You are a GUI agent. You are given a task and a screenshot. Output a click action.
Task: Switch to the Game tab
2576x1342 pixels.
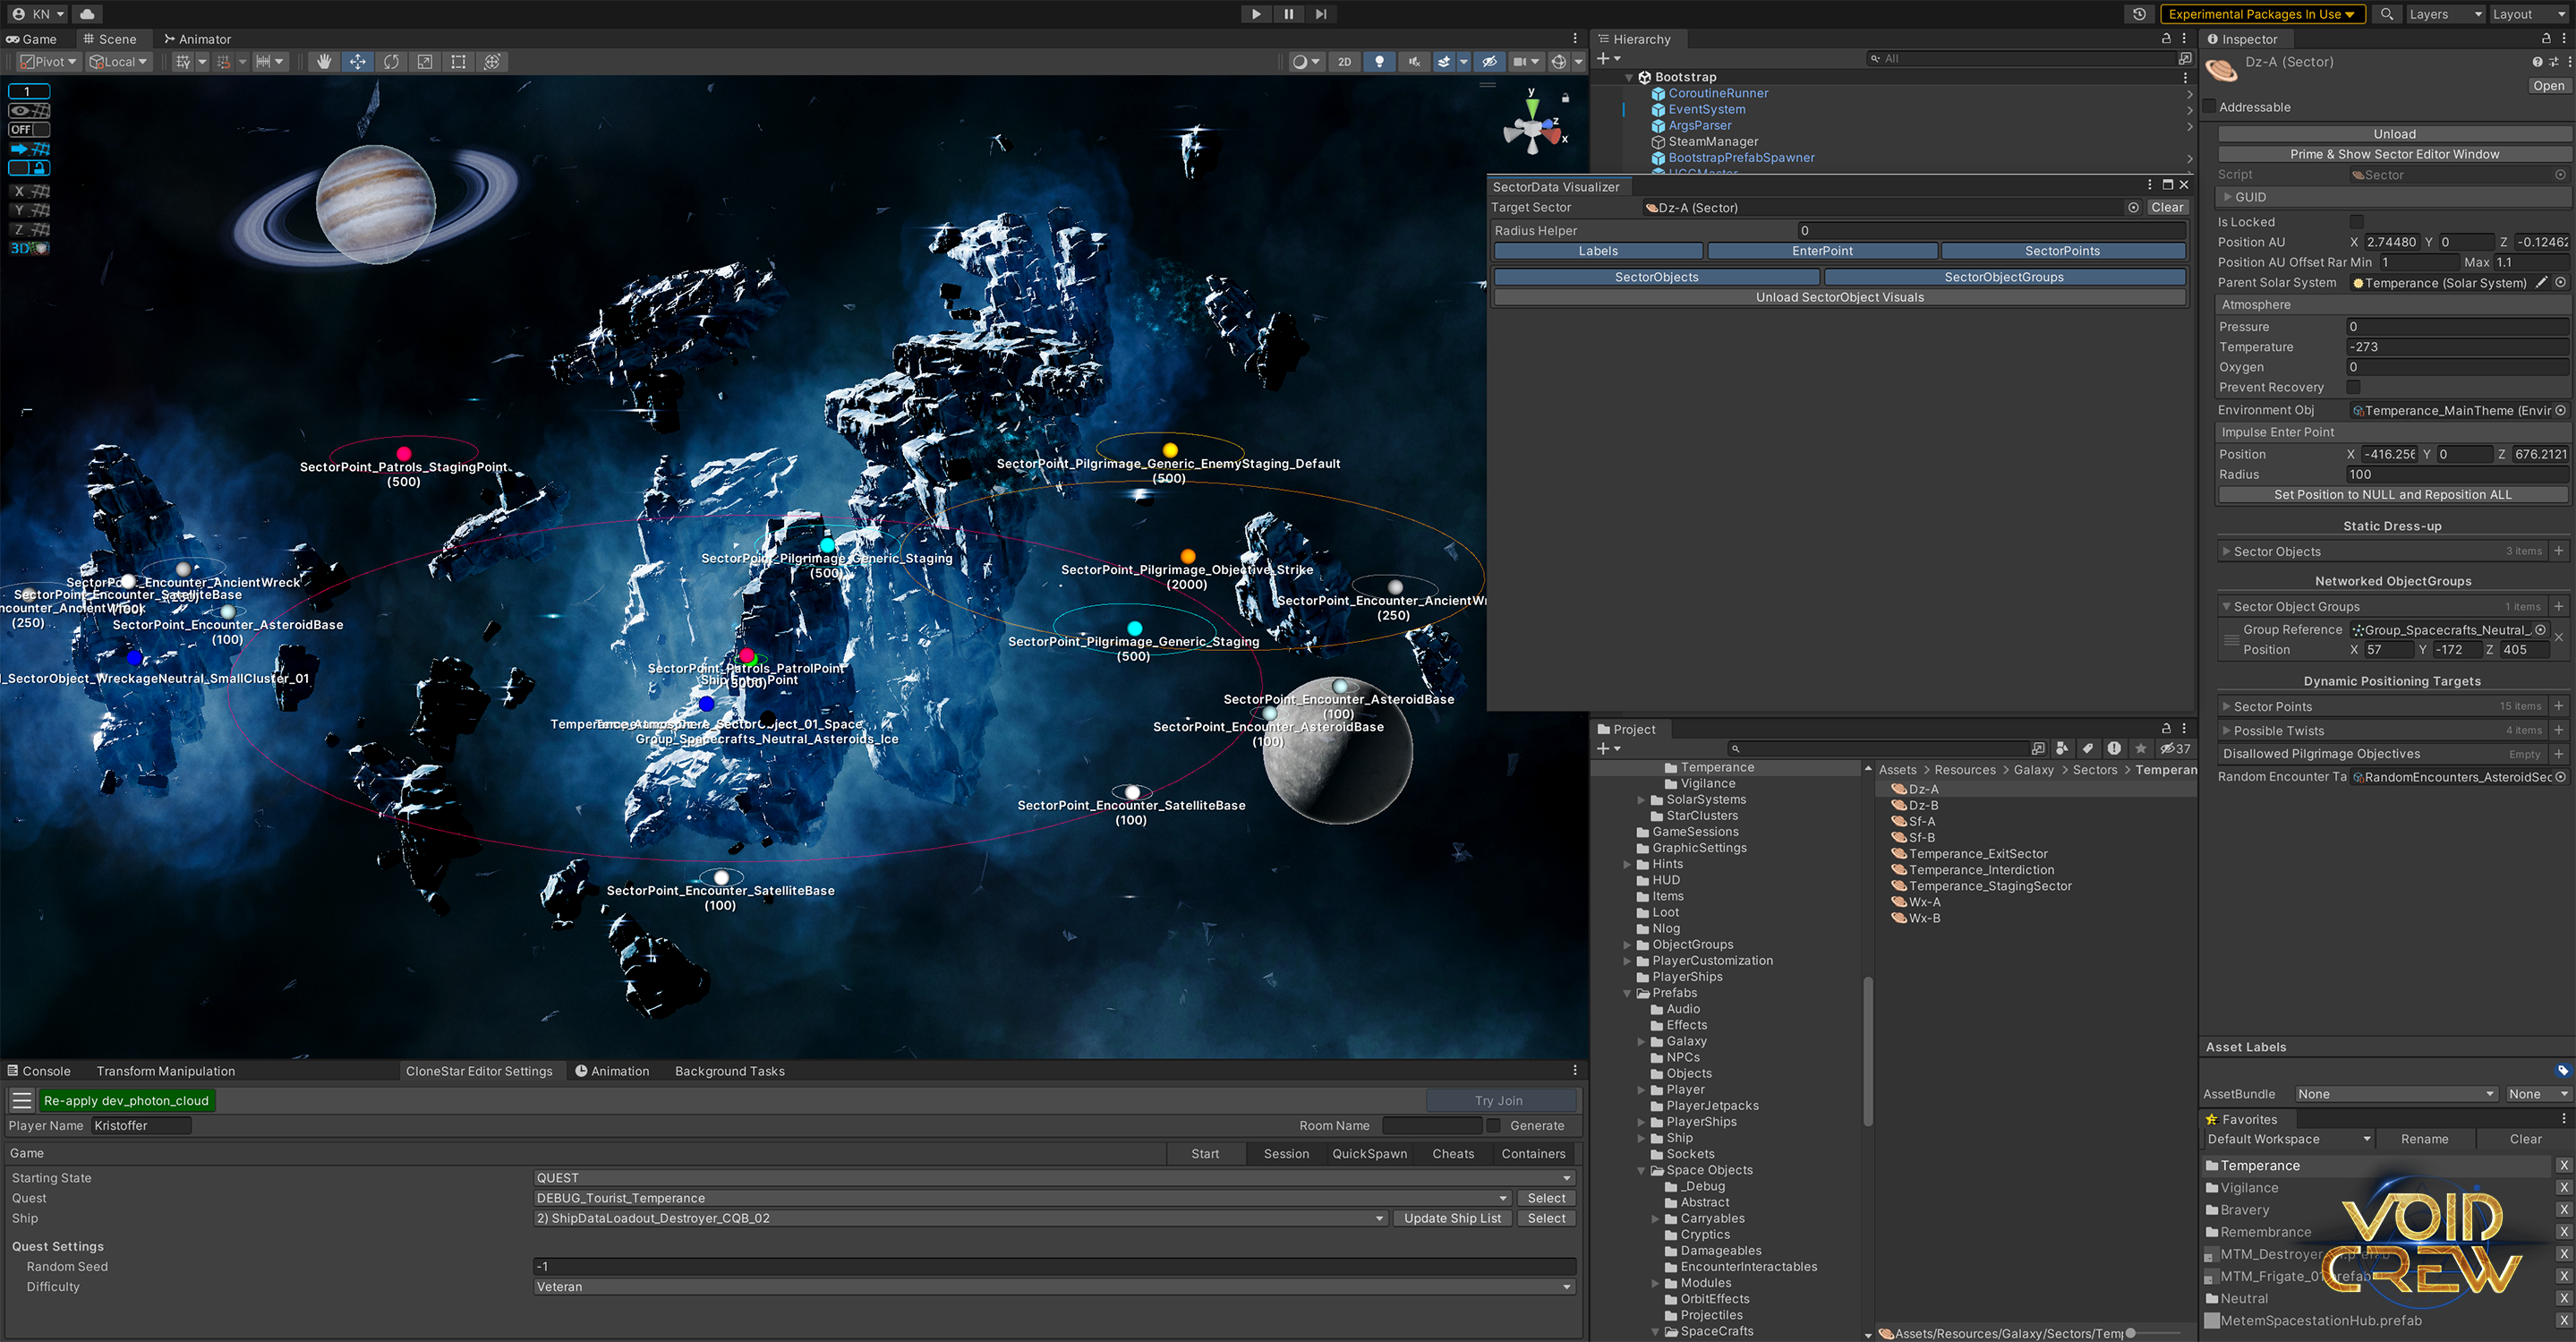pos(32,39)
